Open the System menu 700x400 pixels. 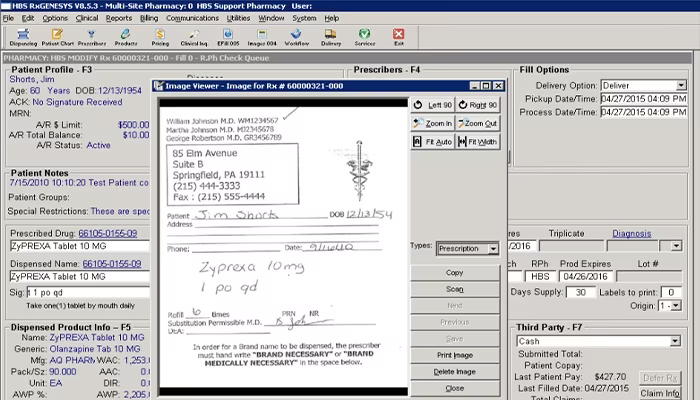[304, 18]
